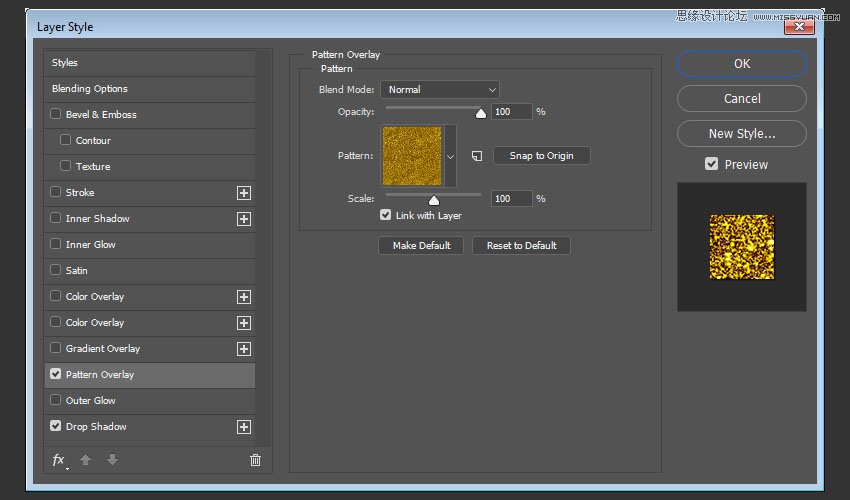Click the delete effect trash icon
This screenshot has width=850, height=500.
255,460
